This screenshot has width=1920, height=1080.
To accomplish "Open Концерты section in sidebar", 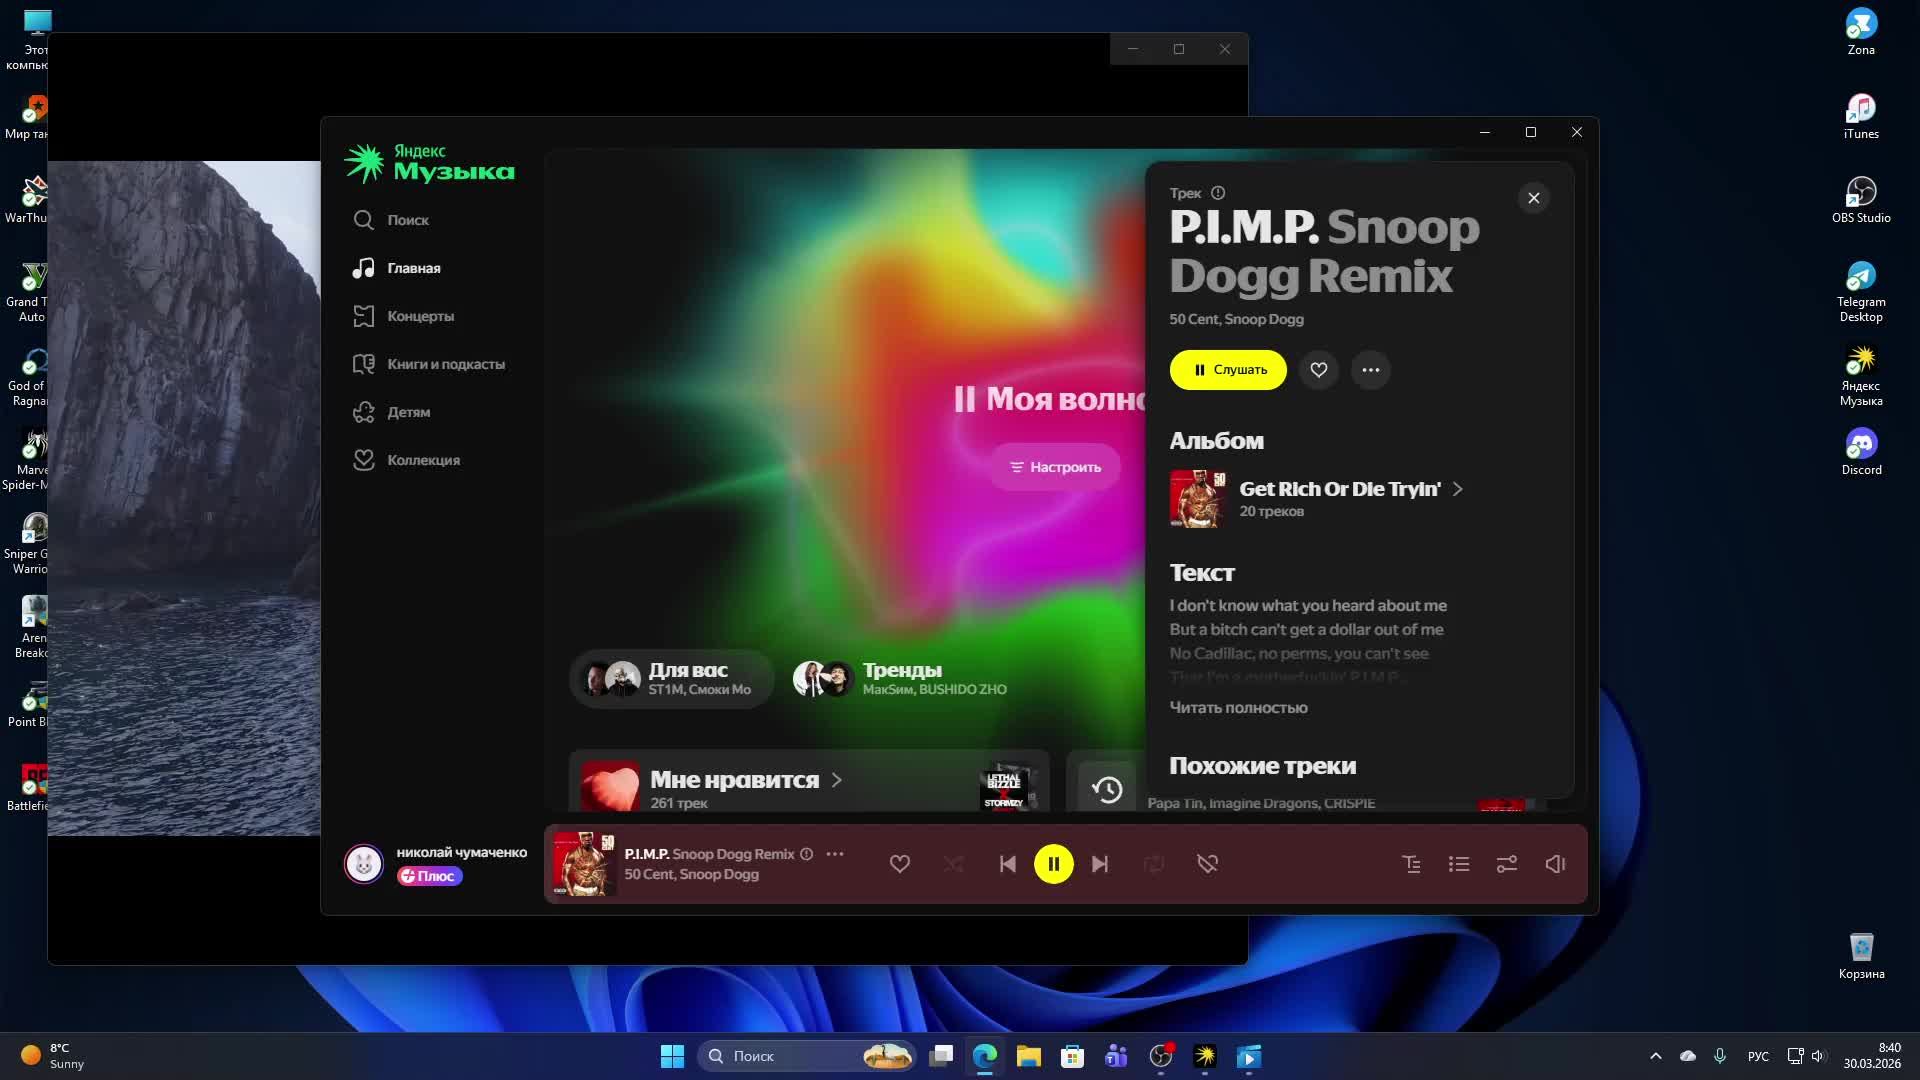I will click(420, 316).
